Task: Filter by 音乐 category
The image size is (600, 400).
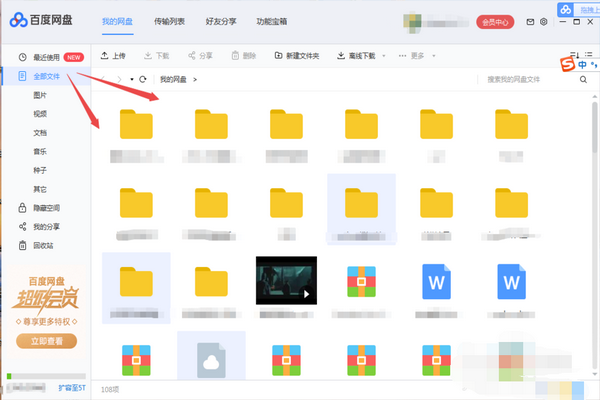Action: click(40, 151)
